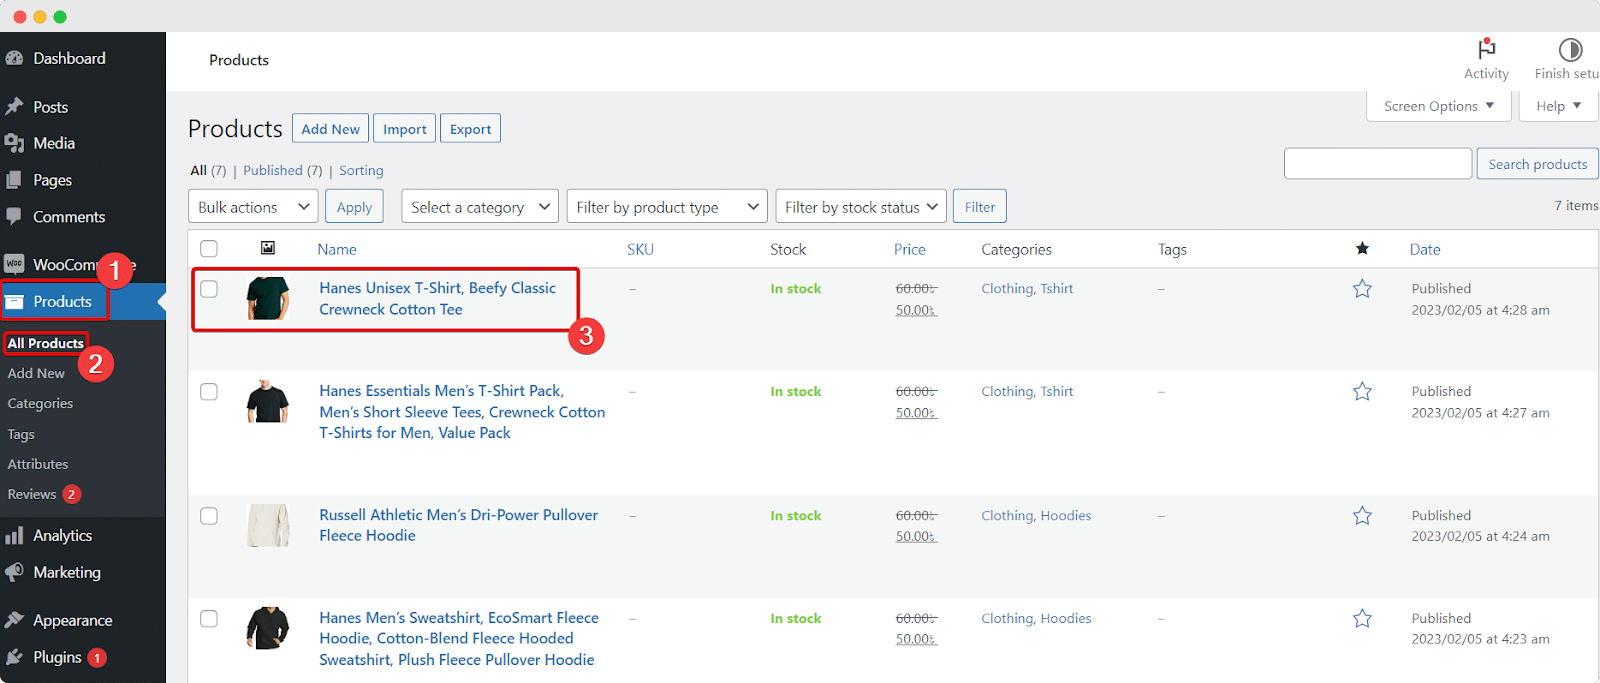The width and height of the screenshot is (1600, 683).
Task: Open the Bulk actions dropdown
Action: [253, 207]
